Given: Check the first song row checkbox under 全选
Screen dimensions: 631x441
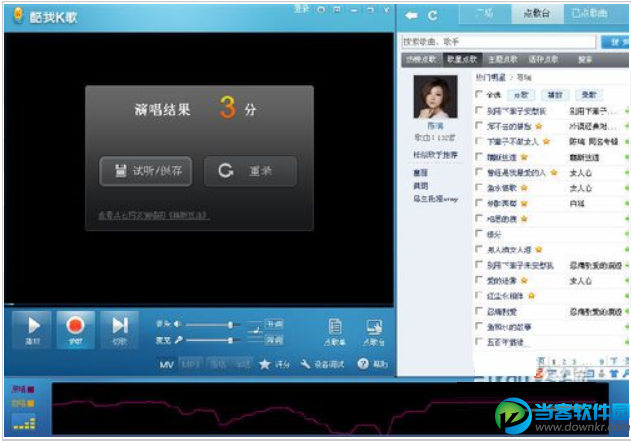Looking at the screenshot, I should coord(479,110).
